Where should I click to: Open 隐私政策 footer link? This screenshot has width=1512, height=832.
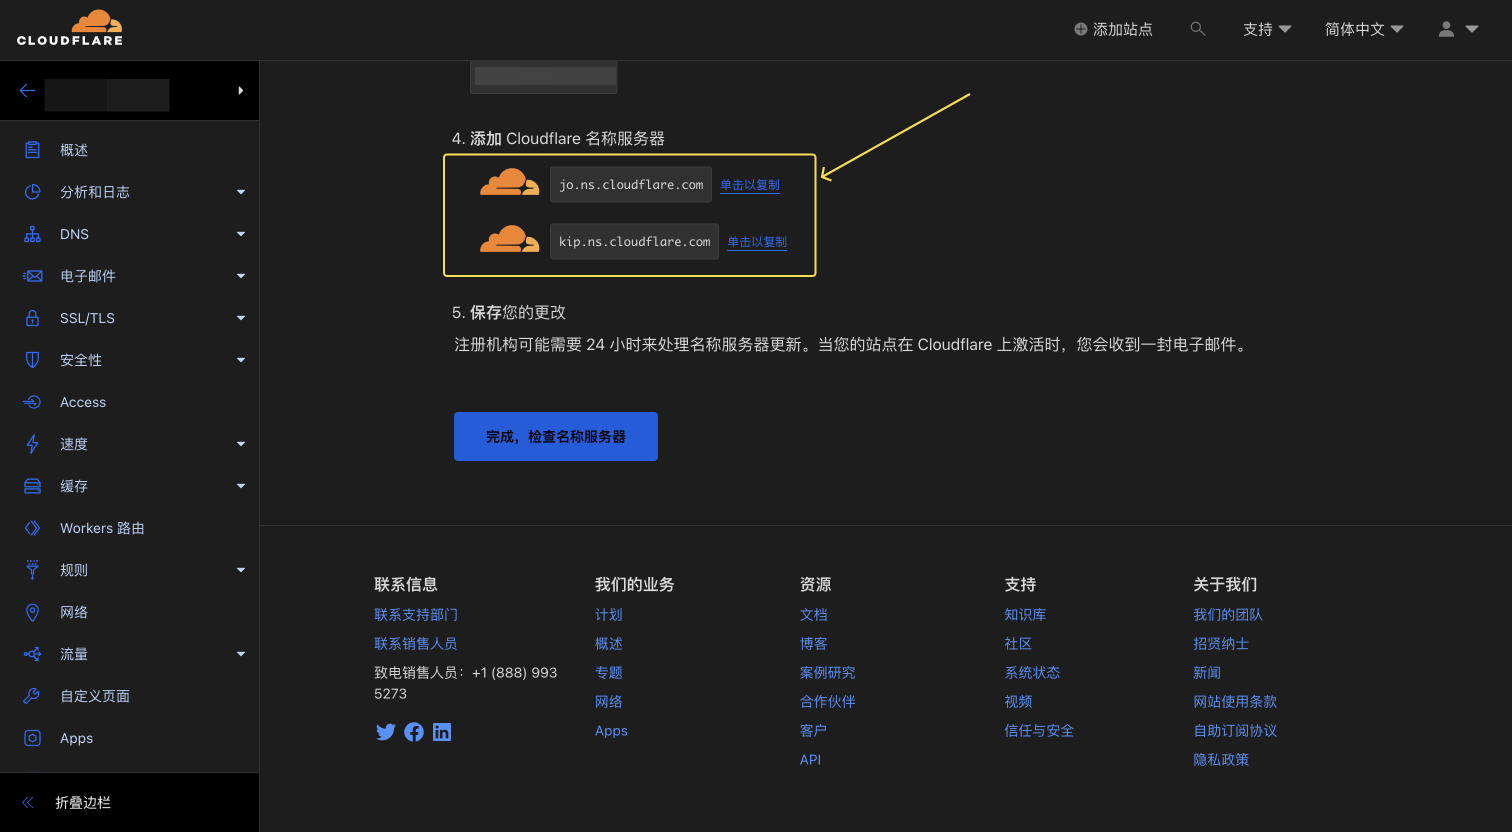pos(1221,760)
